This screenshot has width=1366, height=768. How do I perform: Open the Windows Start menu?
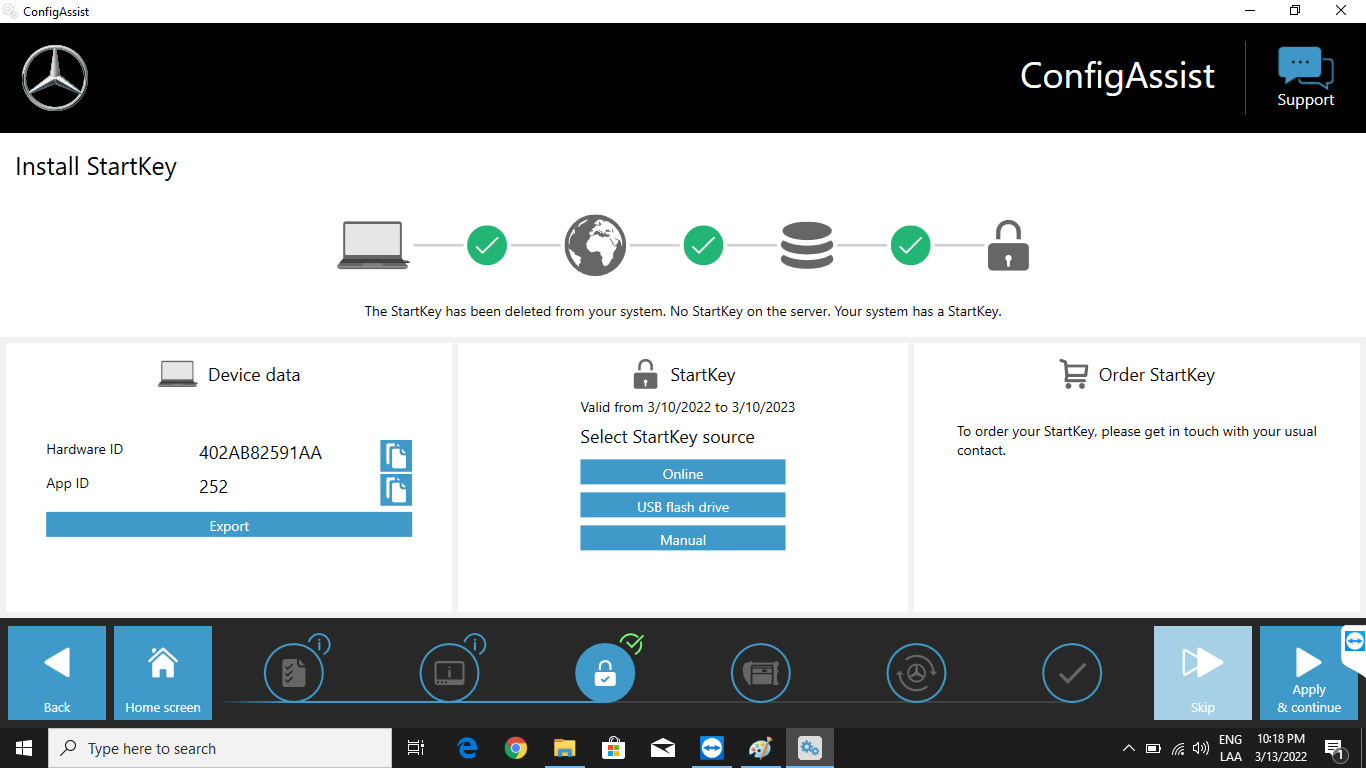24,748
